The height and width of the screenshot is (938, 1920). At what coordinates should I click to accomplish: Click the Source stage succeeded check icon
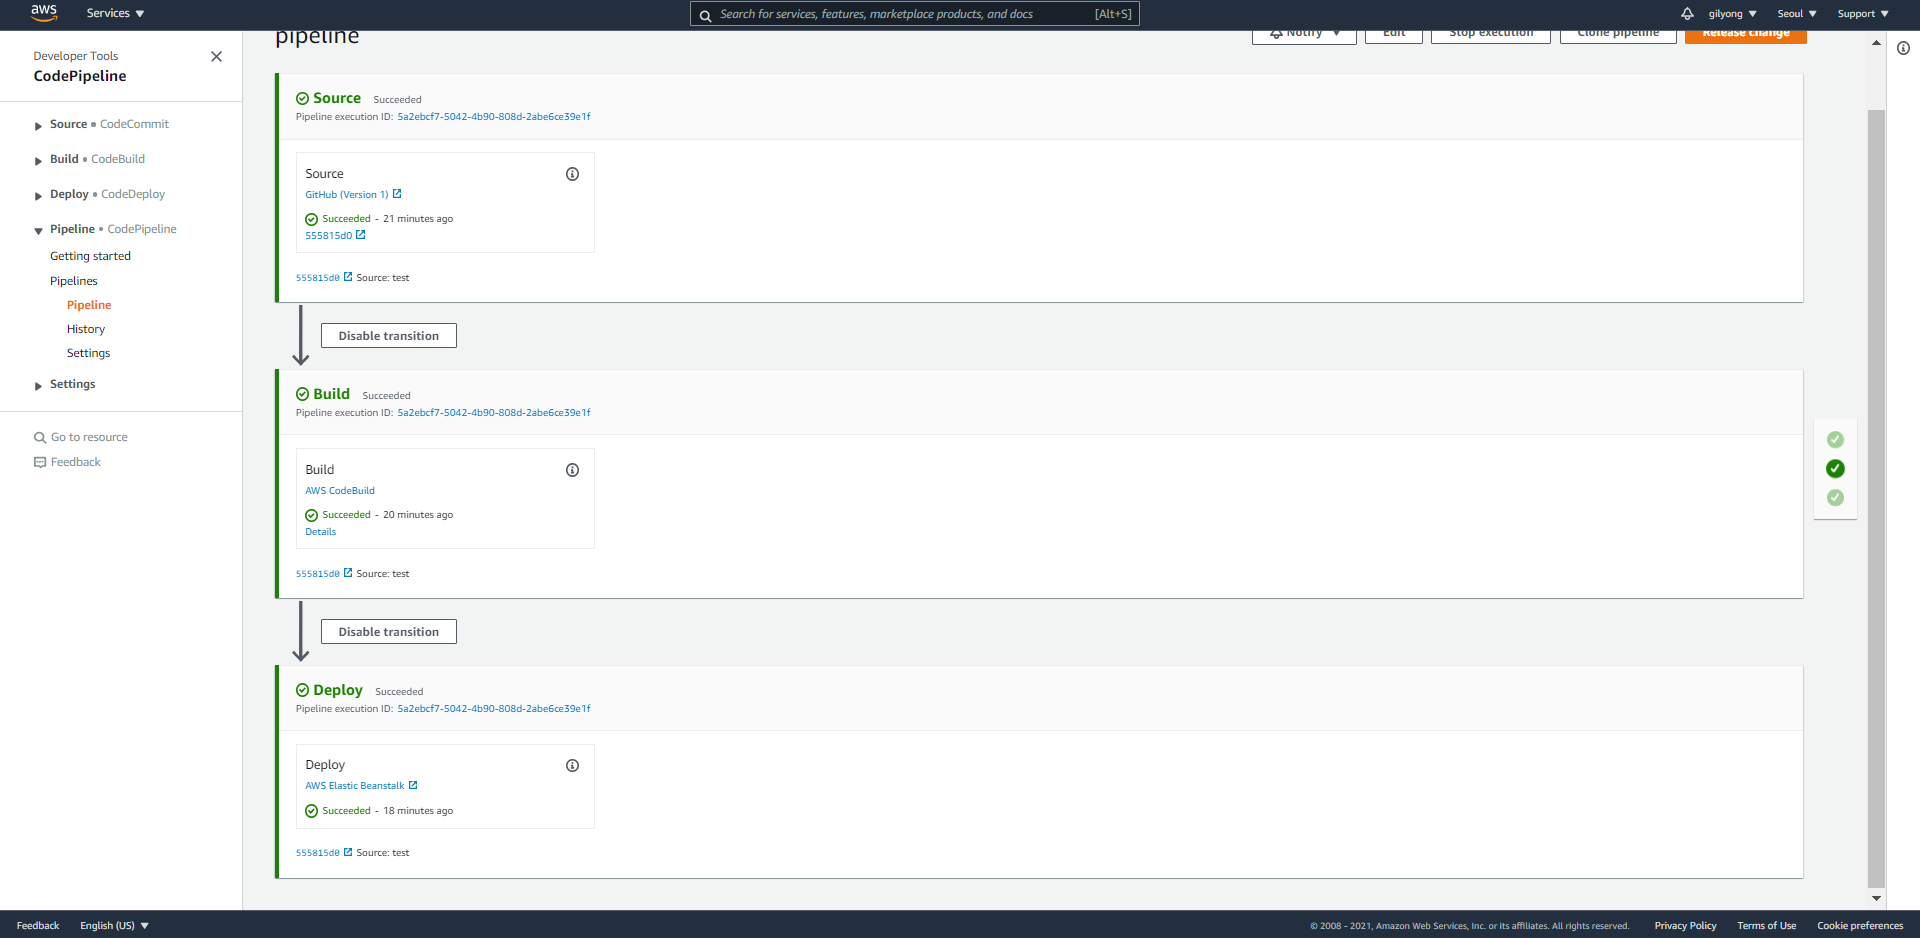(x=302, y=99)
